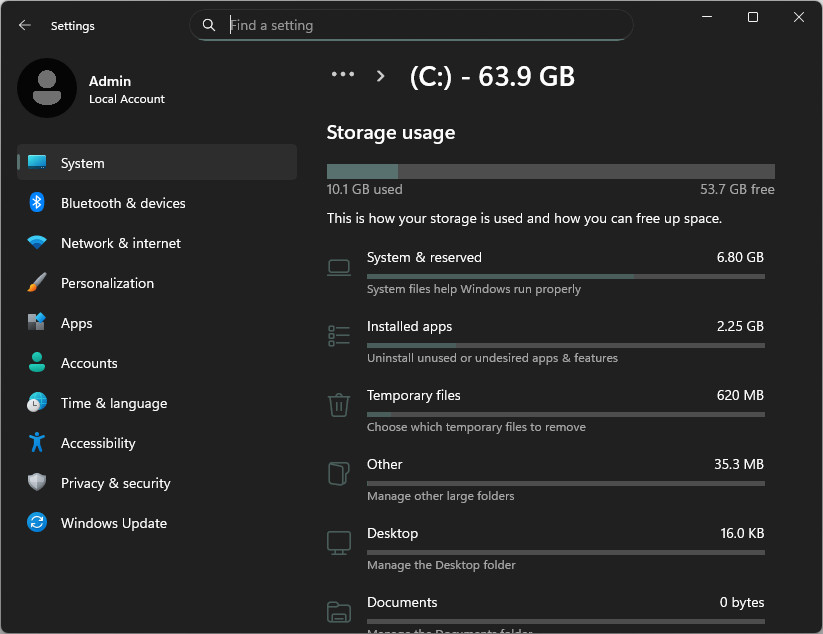Click the Time & language globe icon

coord(37,403)
